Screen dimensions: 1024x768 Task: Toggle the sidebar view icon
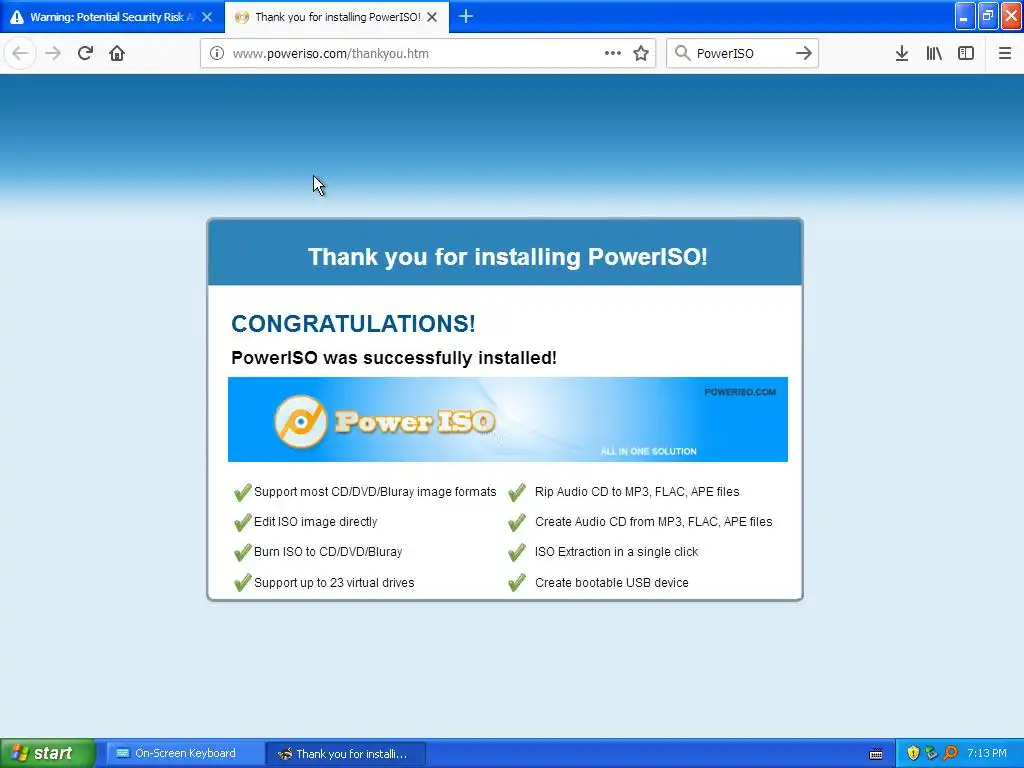(x=966, y=54)
